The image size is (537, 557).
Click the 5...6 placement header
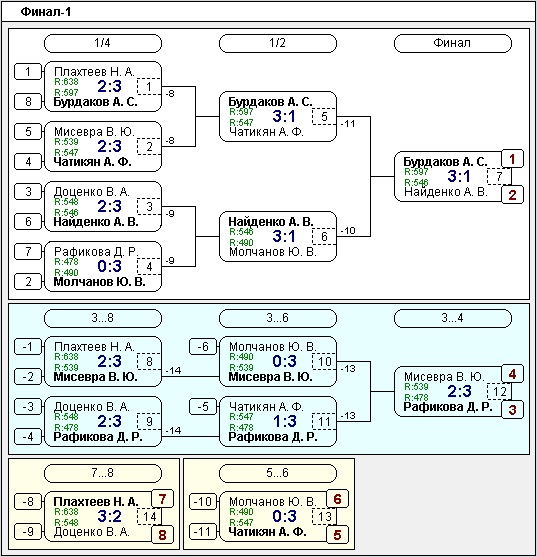[x=277, y=473]
